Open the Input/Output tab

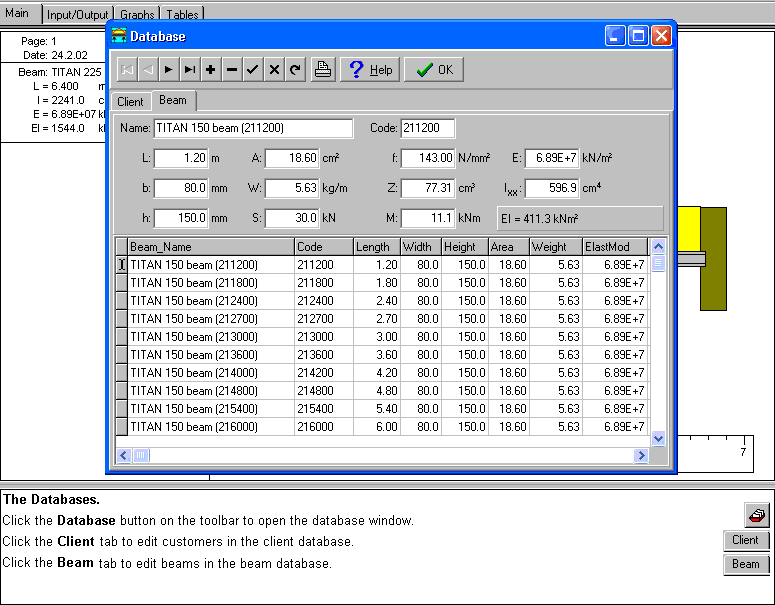78,15
